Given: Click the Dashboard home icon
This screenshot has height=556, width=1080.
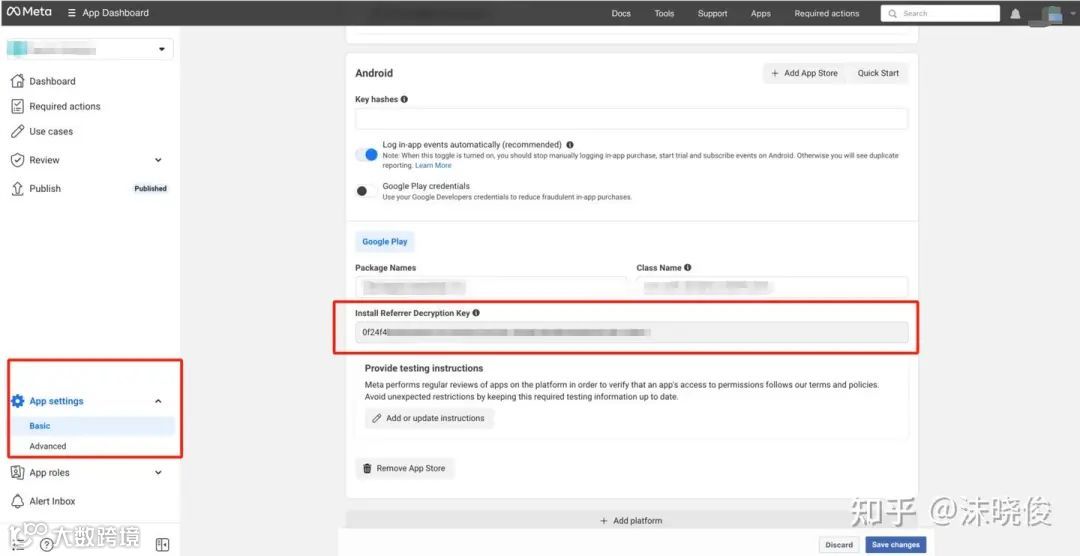Looking at the screenshot, I should (18, 81).
